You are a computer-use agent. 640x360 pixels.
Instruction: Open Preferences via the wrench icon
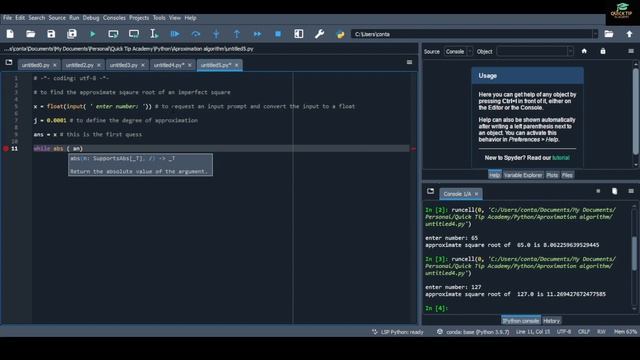(319, 34)
